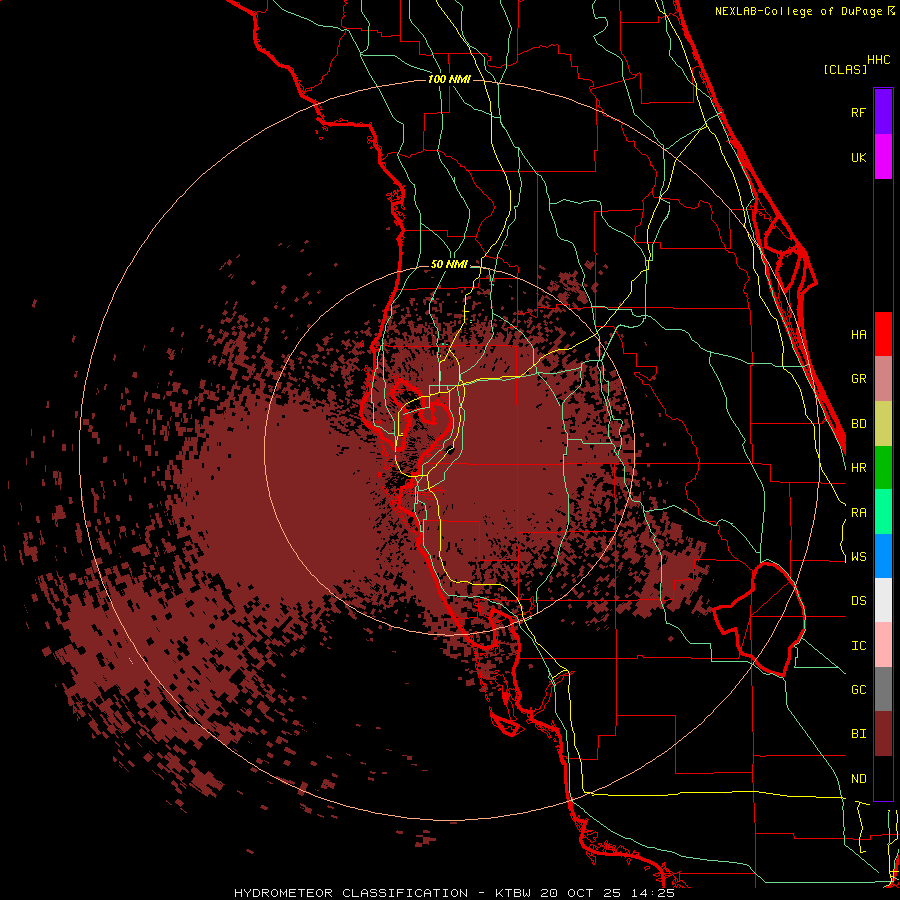Click the "HA" legend label

[x=858, y=334]
